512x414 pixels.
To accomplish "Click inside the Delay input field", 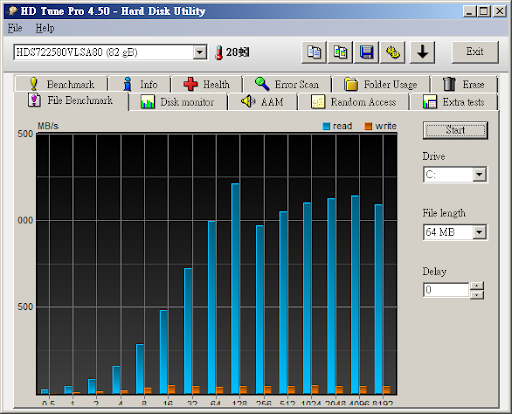I will point(446,290).
